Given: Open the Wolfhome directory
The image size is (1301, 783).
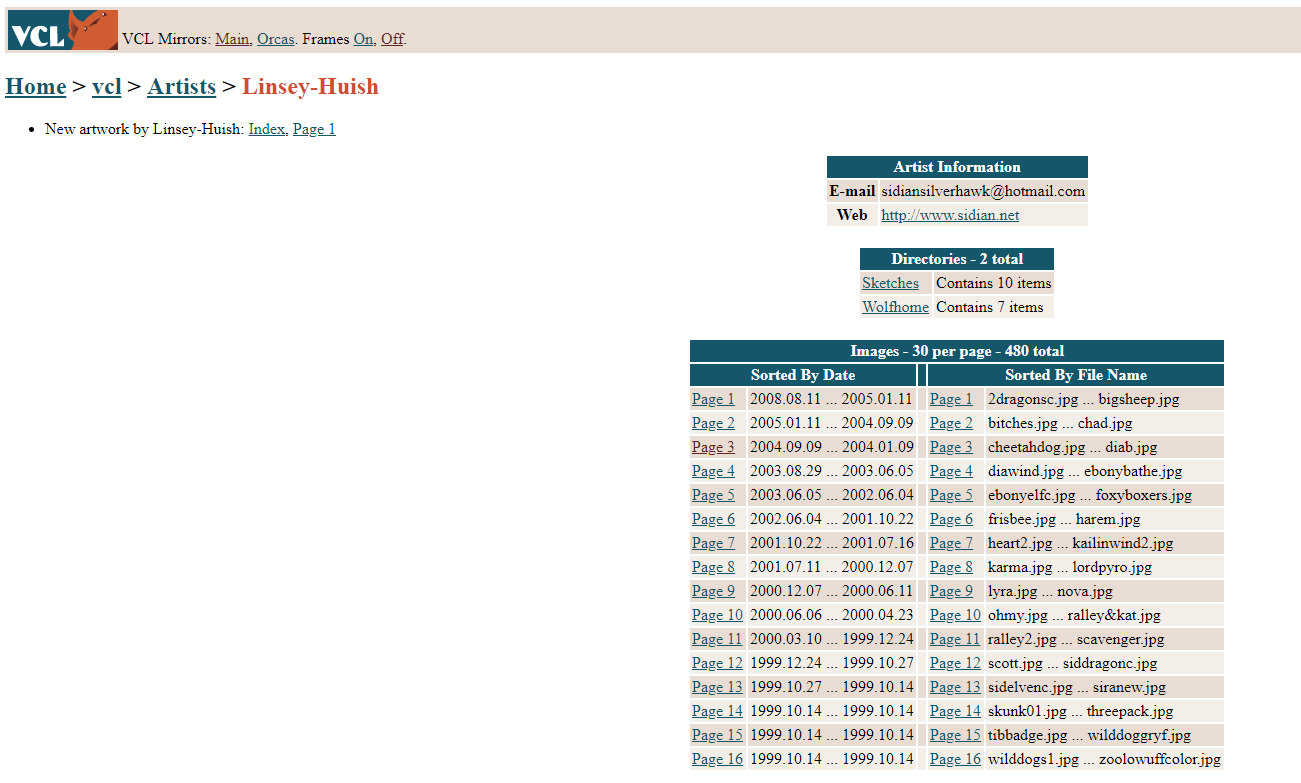Looking at the screenshot, I should [x=895, y=307].
